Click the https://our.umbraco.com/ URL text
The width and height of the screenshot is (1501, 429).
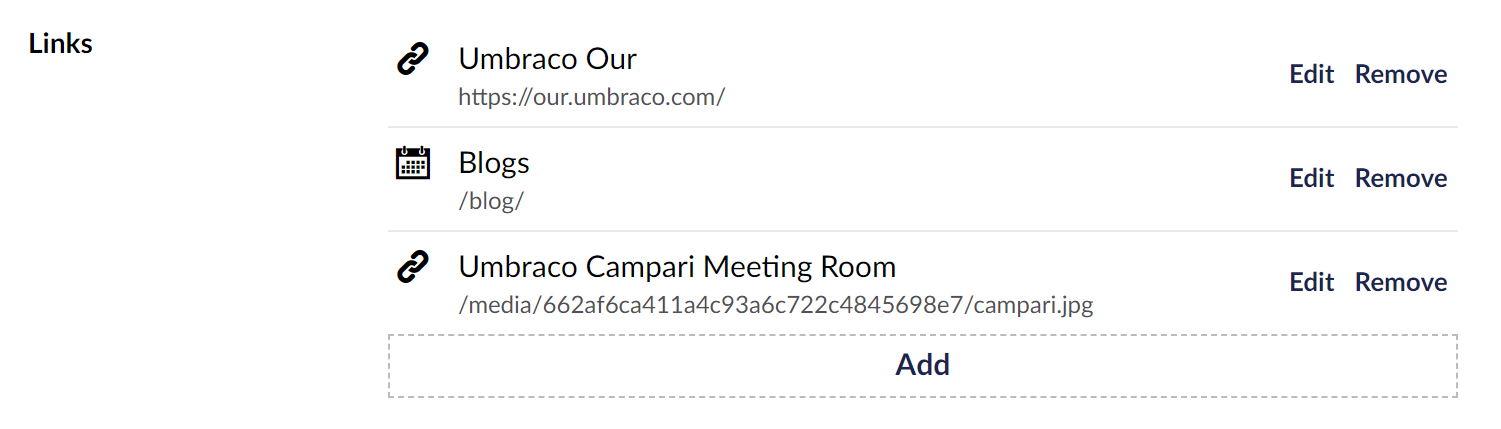click(x=591, y=98)
